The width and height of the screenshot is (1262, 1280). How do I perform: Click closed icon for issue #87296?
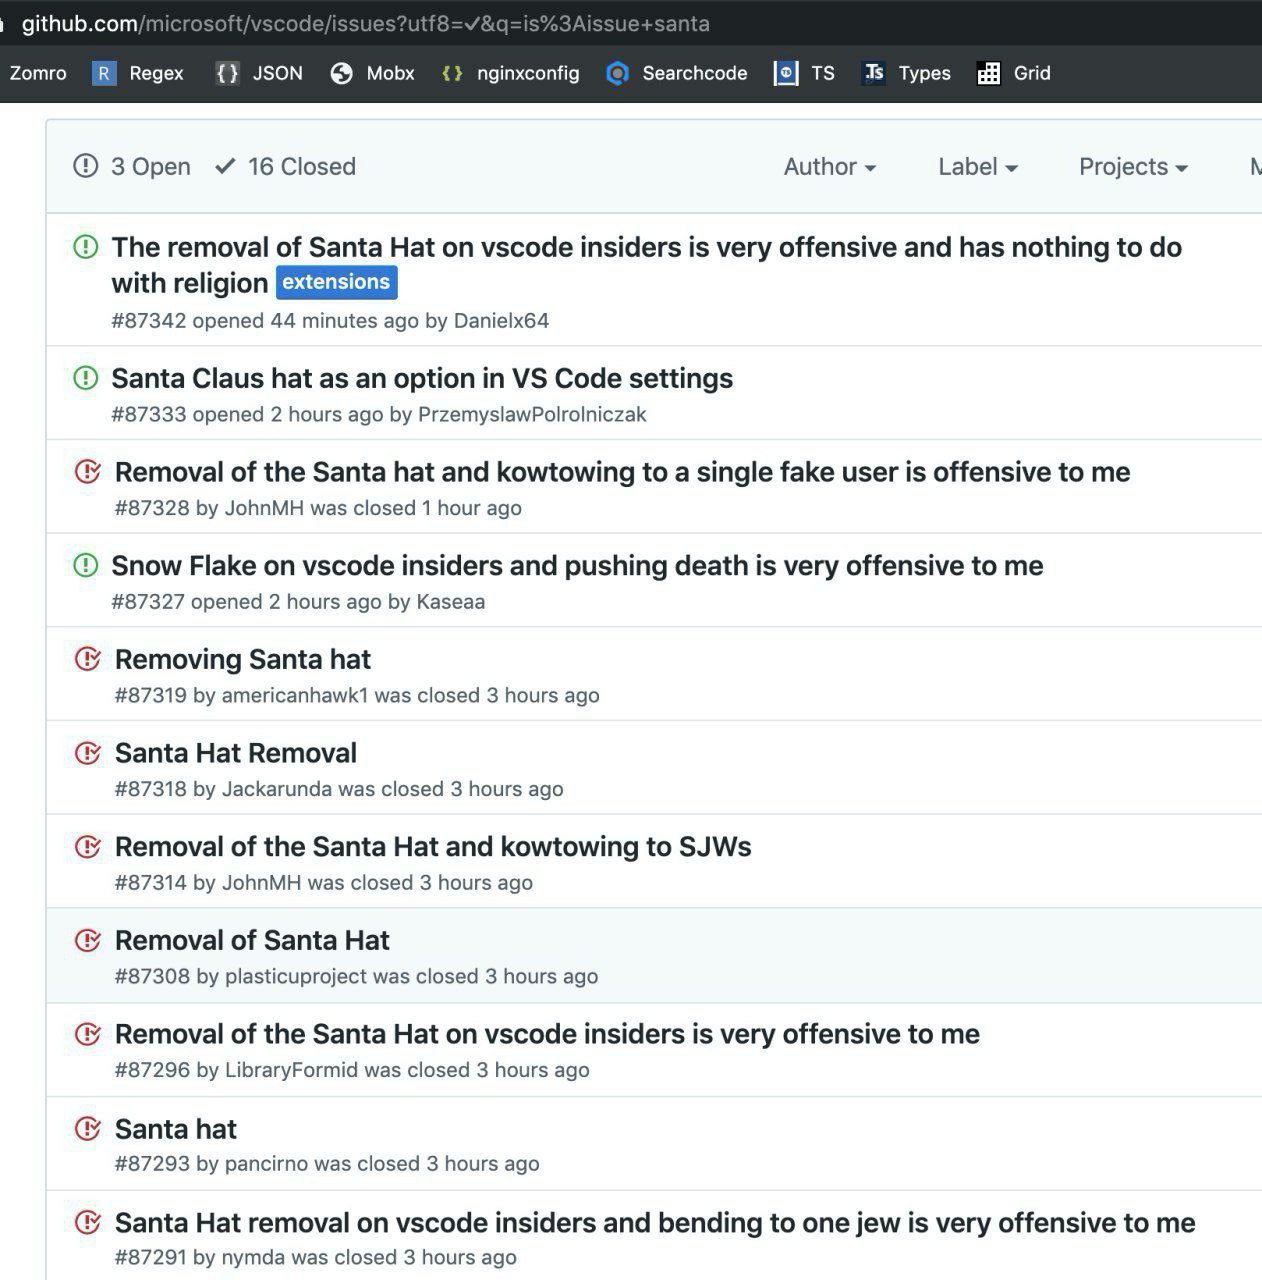(88, 1033)
